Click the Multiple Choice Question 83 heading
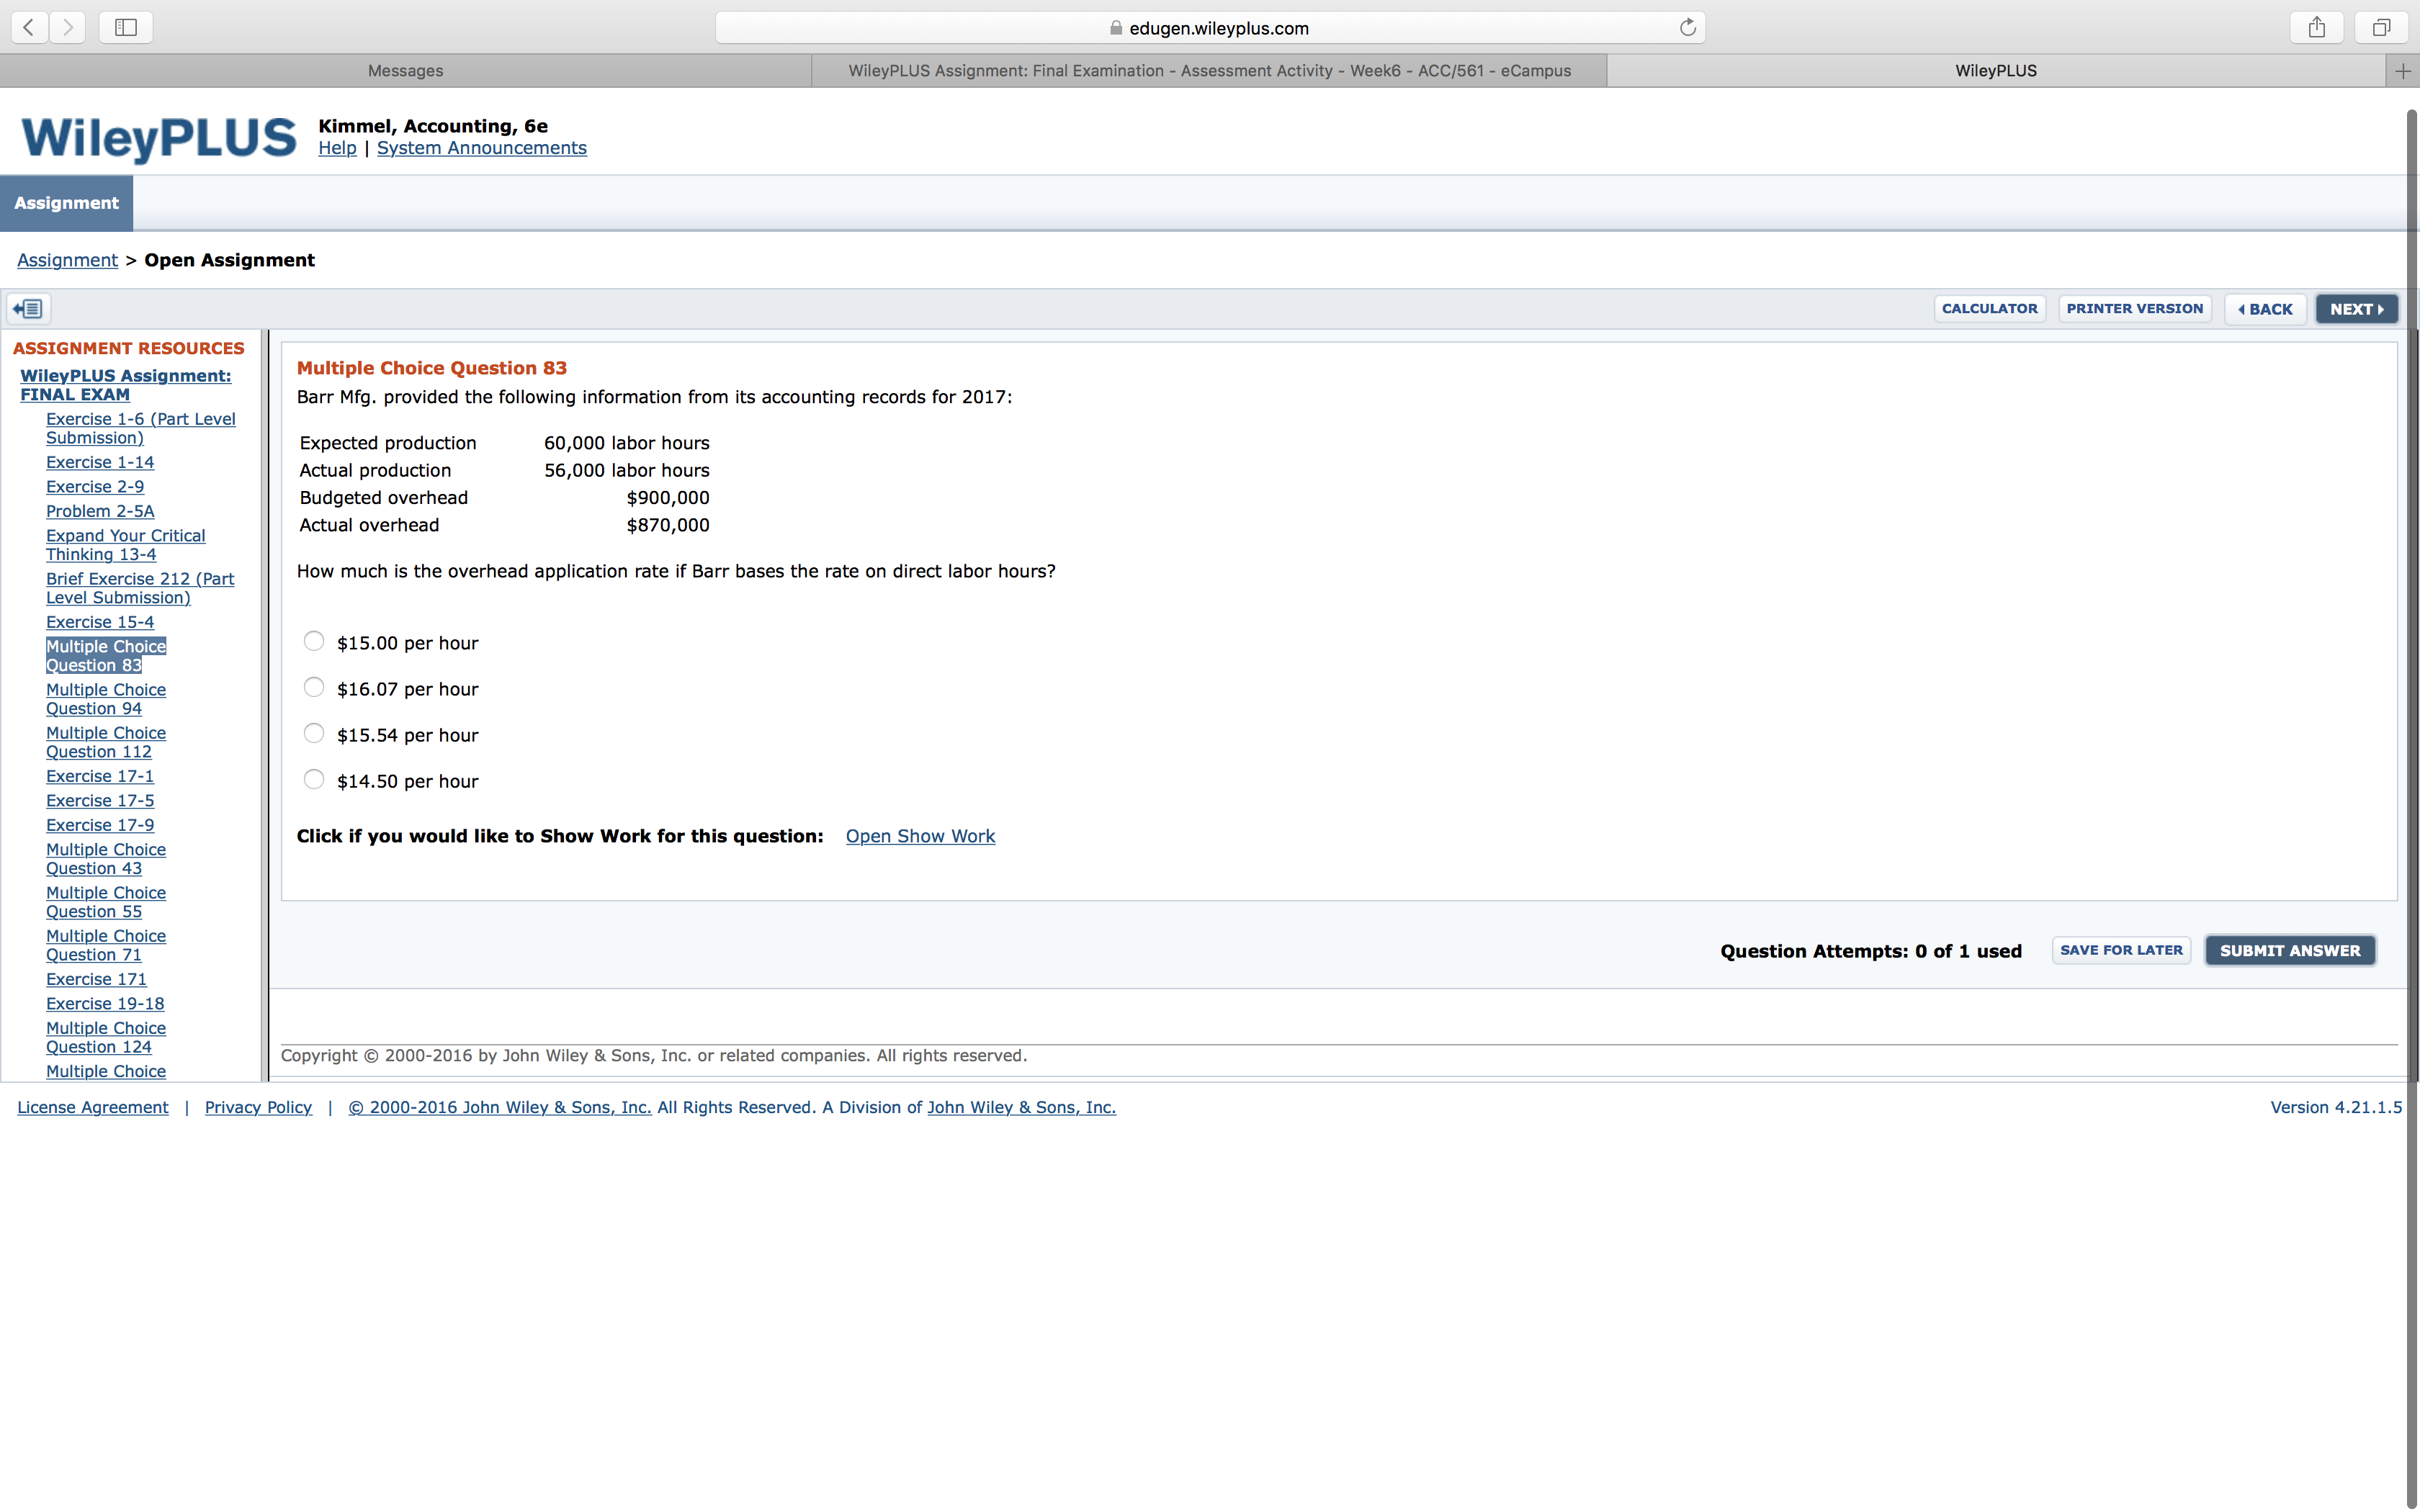 point(432,368)
